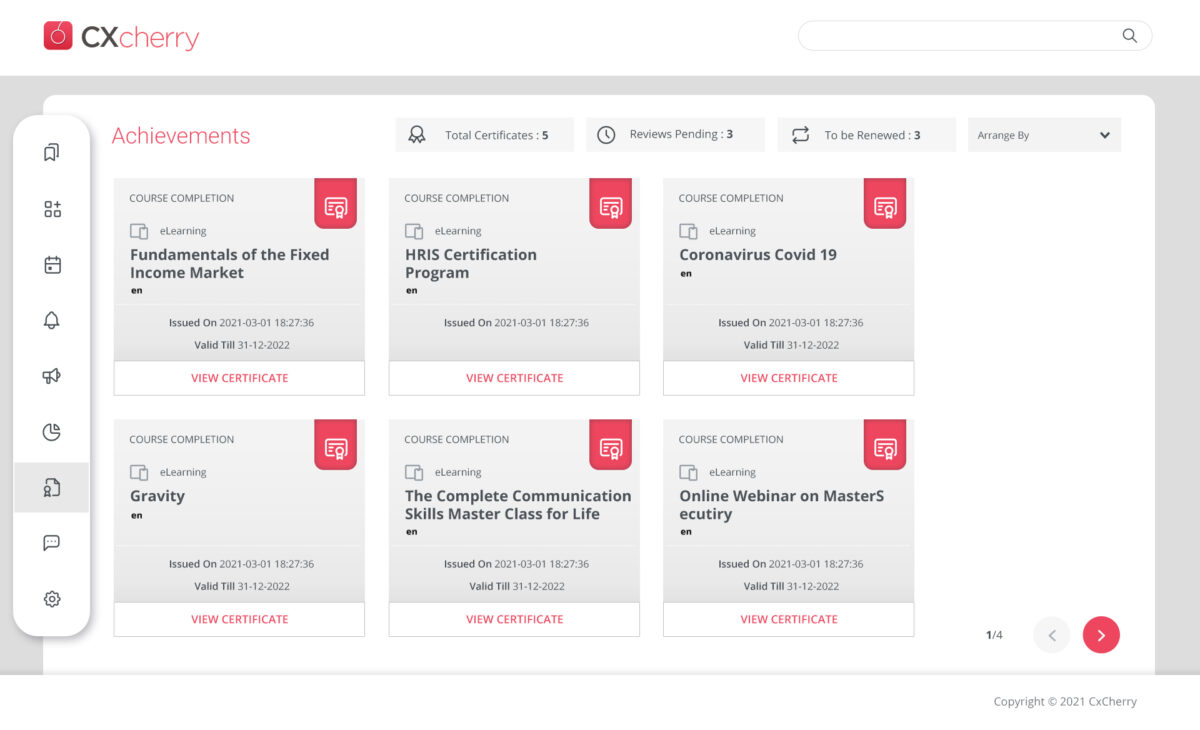1200x730 pixels.
Task: Open the announcements megaphone sidebar icon
Action: click(x=52, y=376)
